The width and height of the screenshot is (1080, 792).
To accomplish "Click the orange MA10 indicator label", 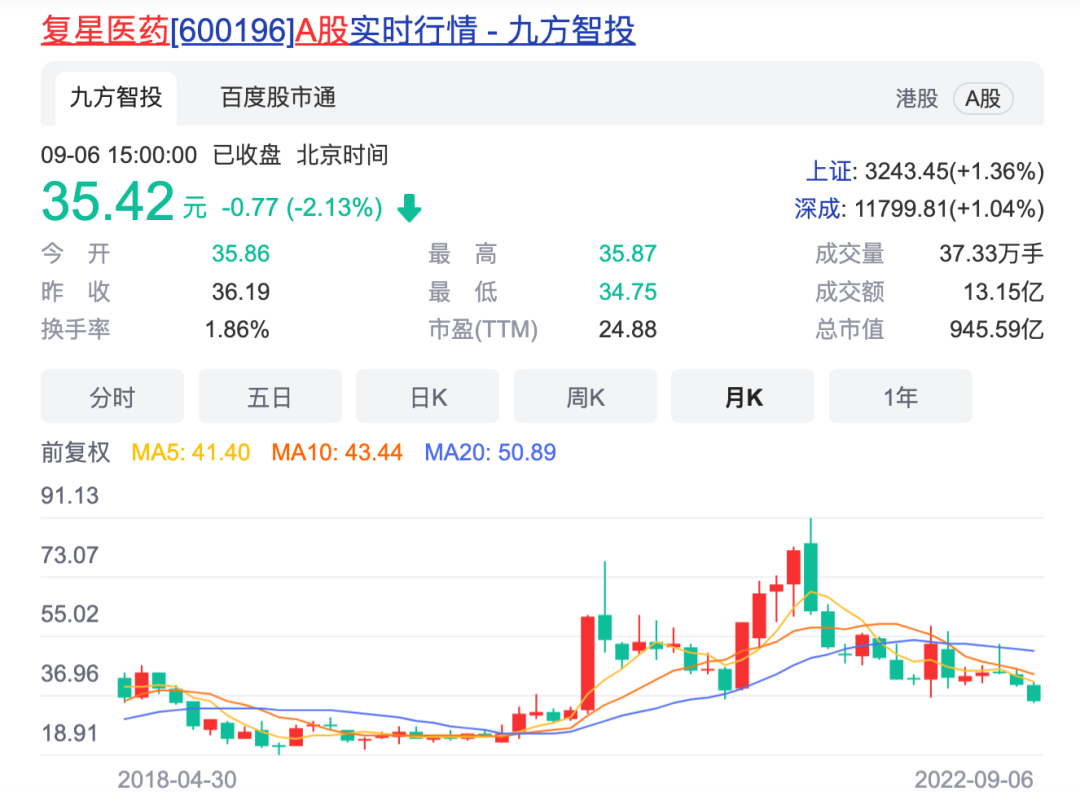I will click(x=337, y=452).
